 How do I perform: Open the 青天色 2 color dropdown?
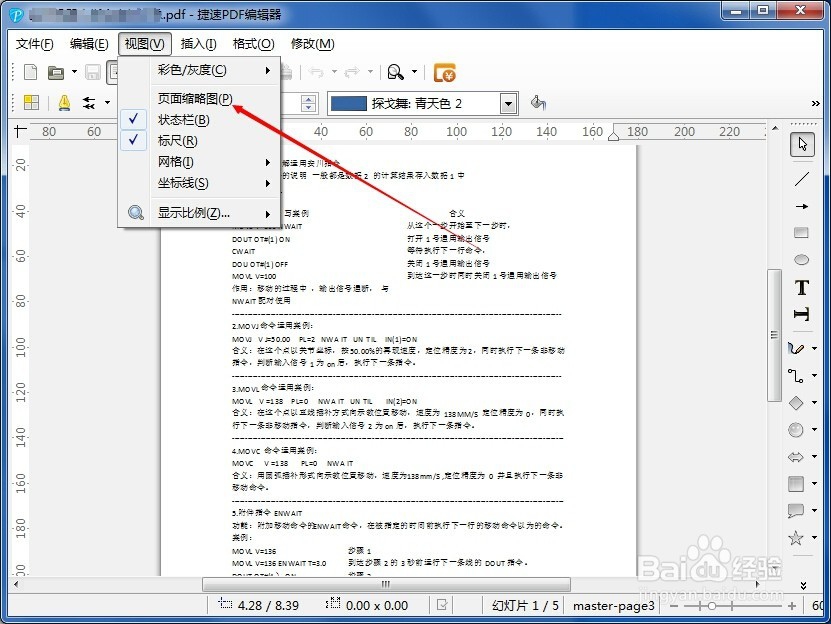pyautogui.click(x=507, y=102)
